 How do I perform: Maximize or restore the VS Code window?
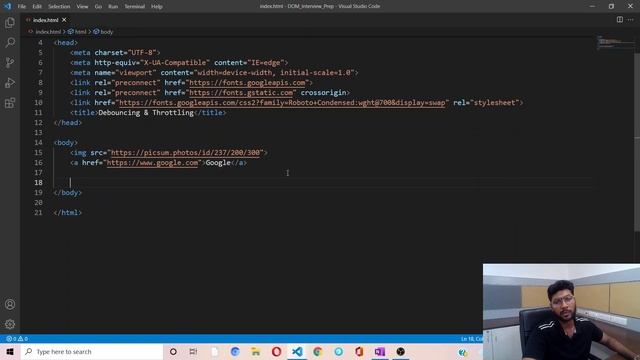(611, 6)
